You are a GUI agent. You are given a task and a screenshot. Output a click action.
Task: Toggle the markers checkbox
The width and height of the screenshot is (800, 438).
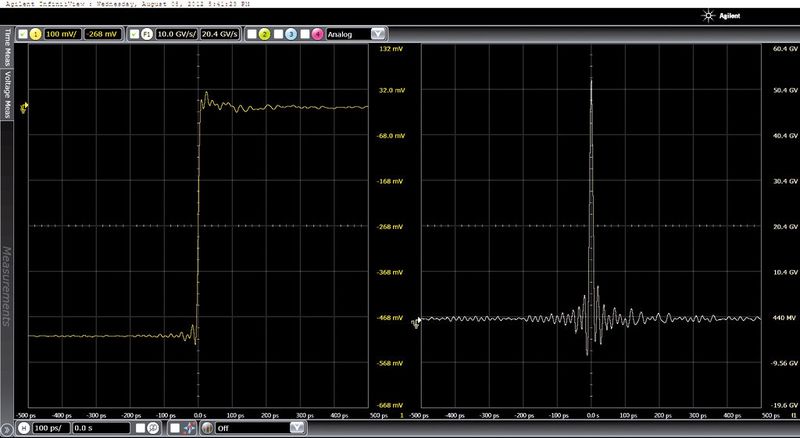point(175,428)
